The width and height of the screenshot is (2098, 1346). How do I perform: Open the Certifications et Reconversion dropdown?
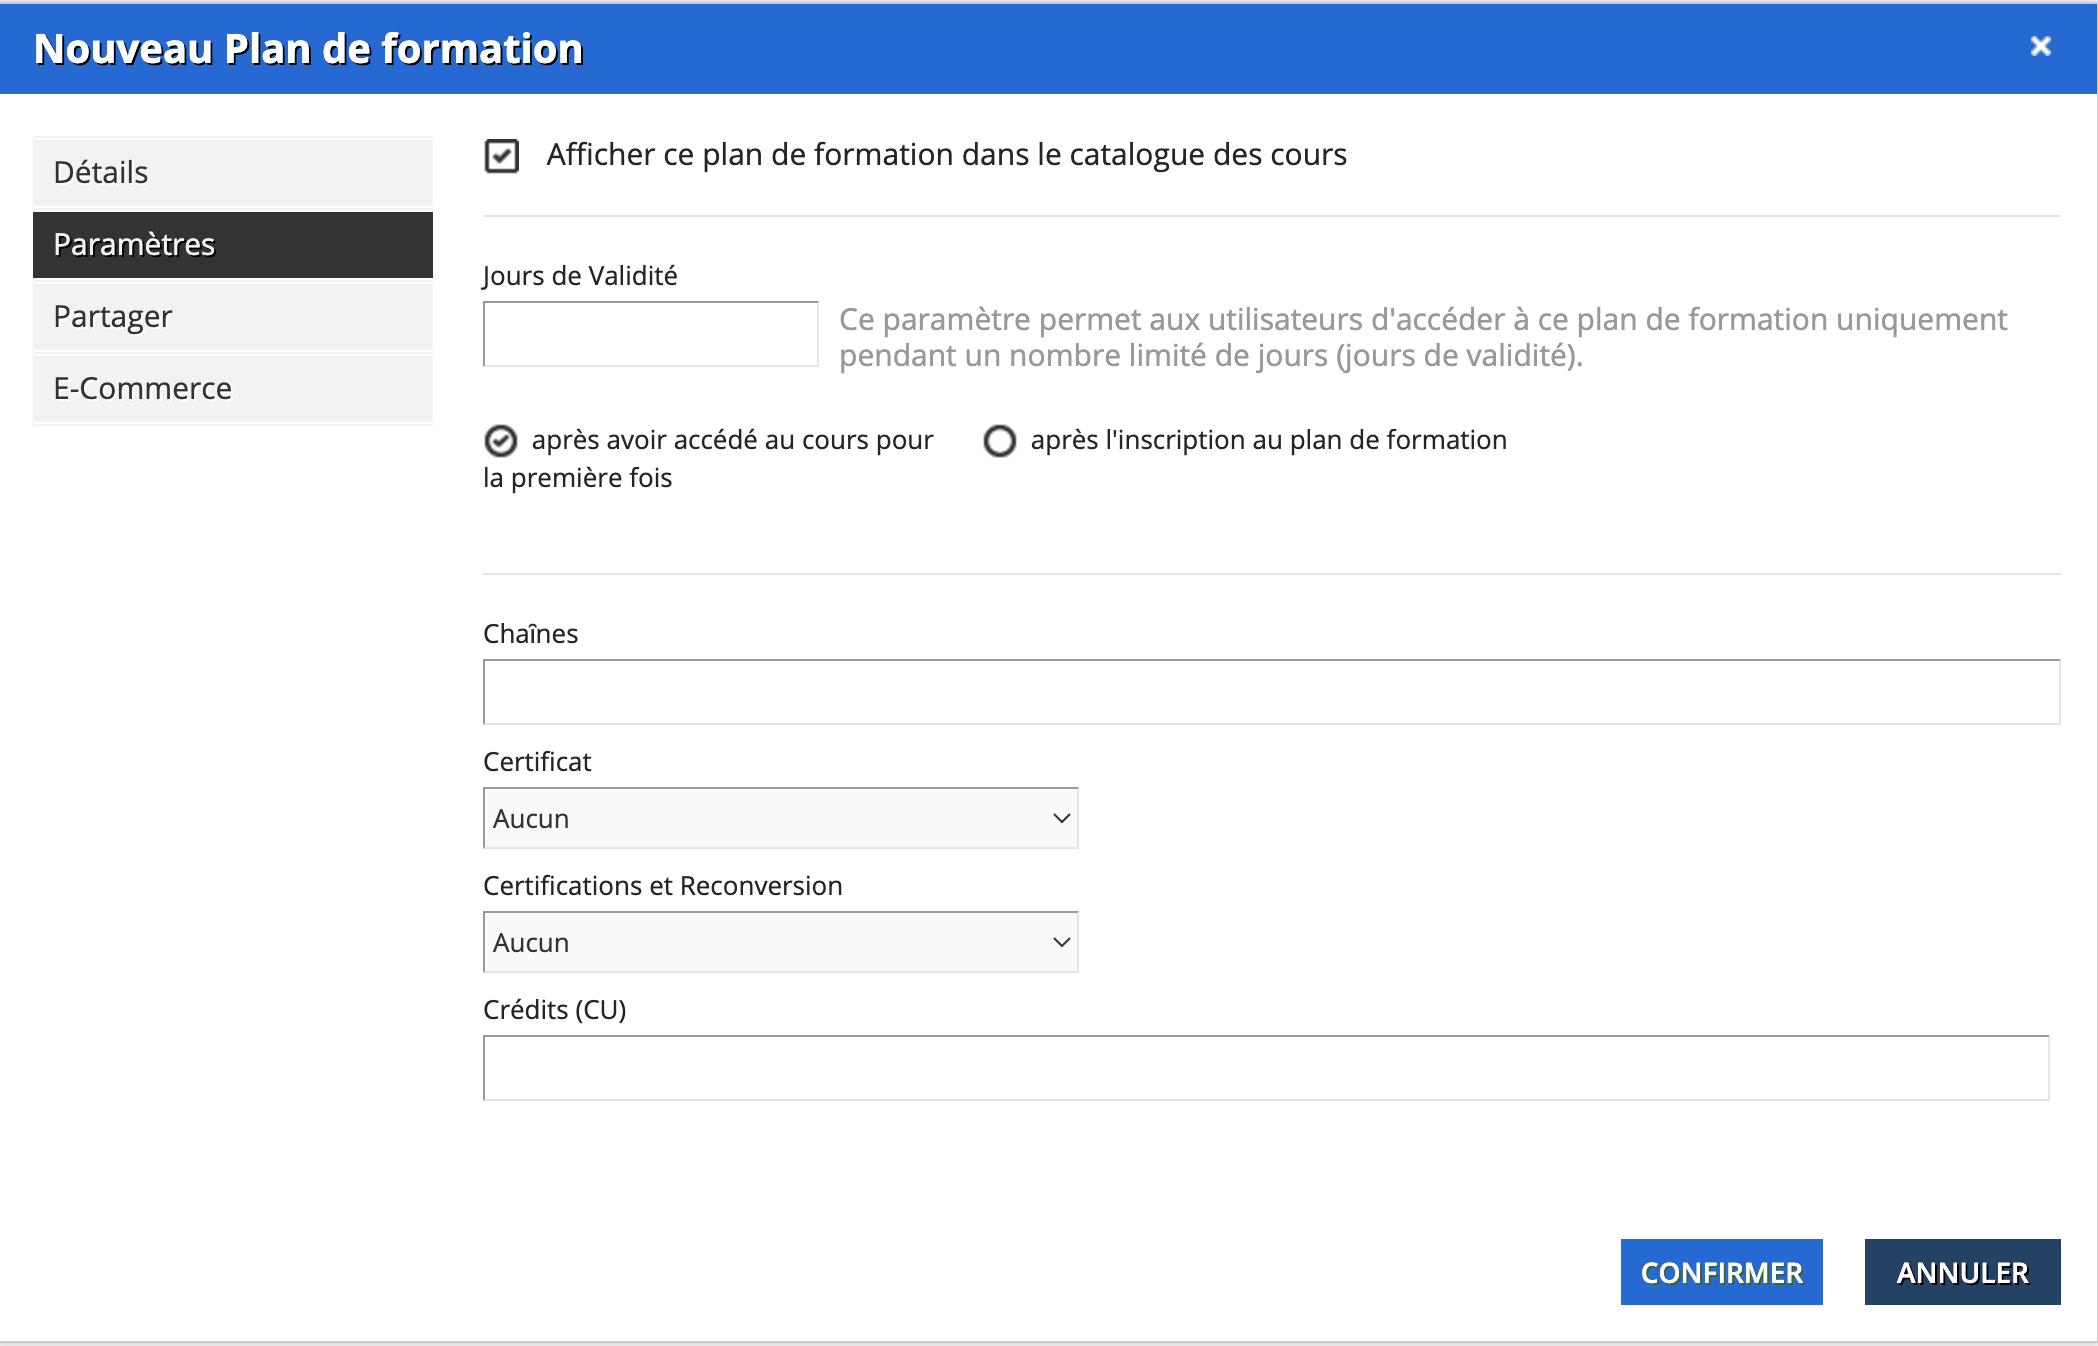pyautogui.click(x=780, y=942)
